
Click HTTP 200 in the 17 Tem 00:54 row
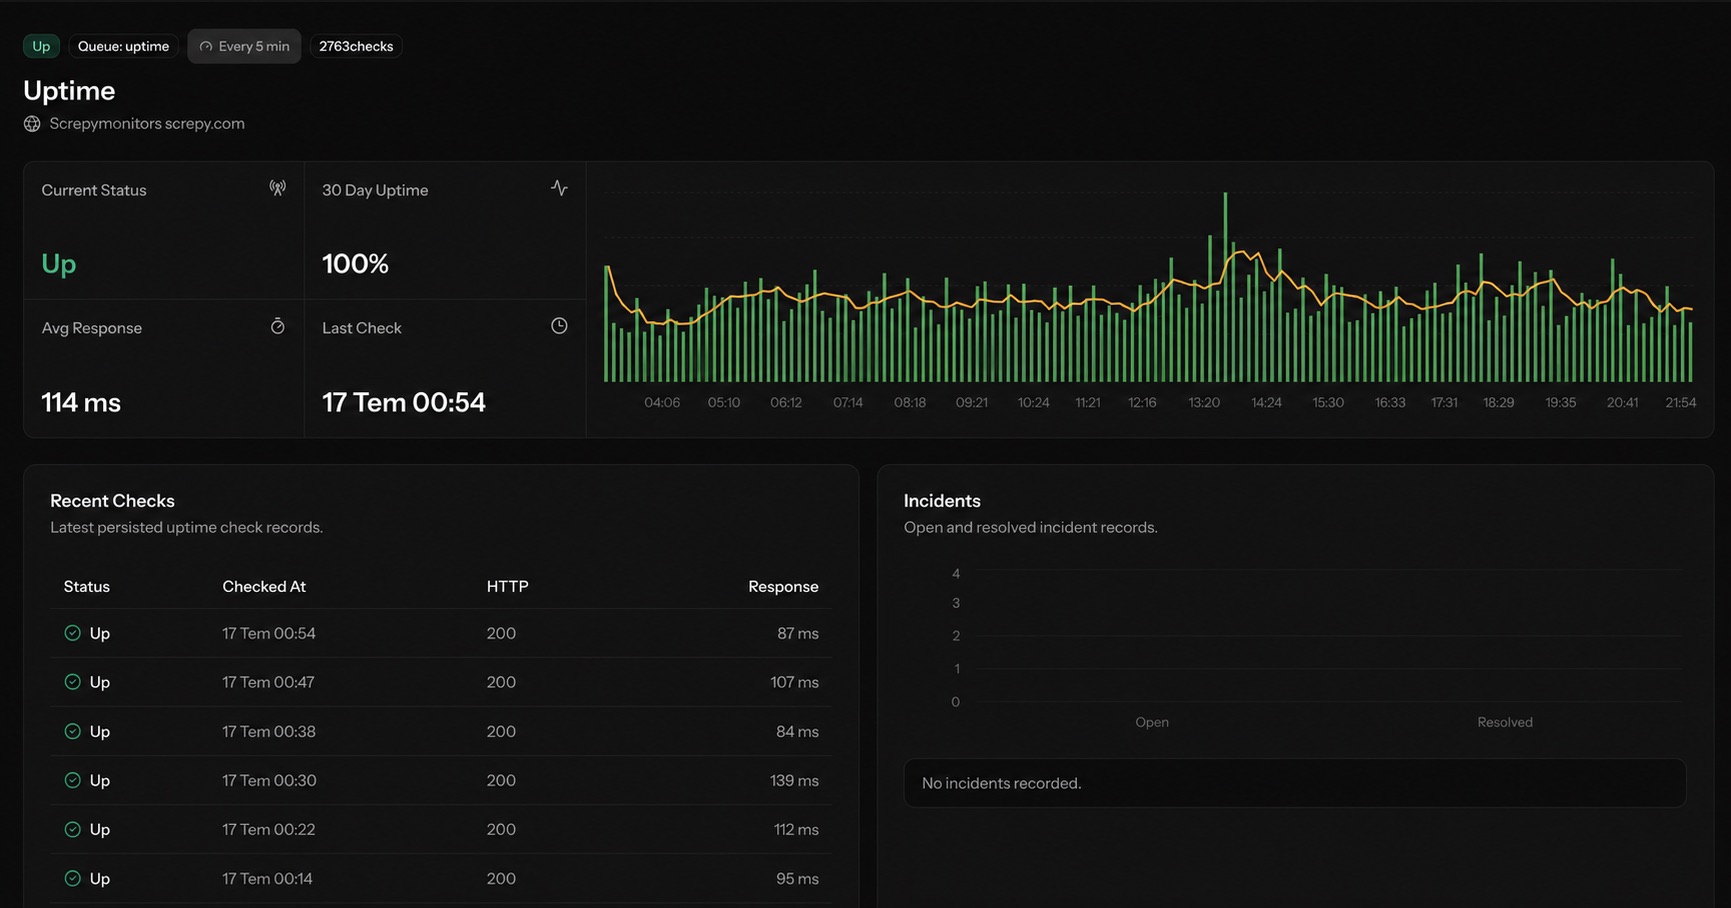coord(501,633)
